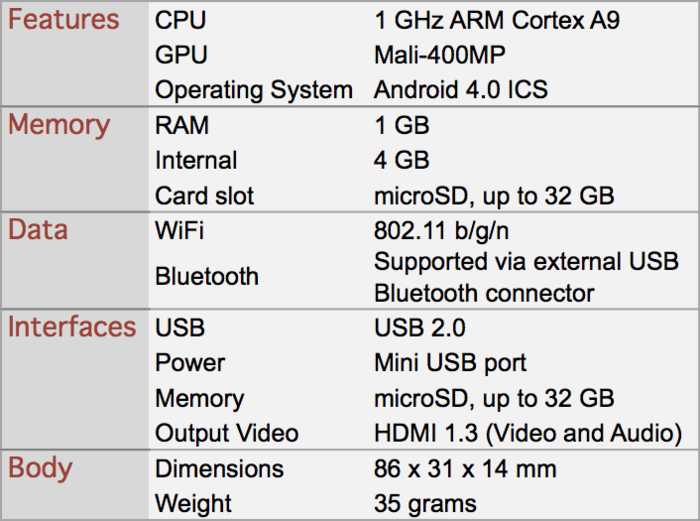Click the '86 x 31 x 14 mm' dimensions
700x521 pixels.
[465, 469]
